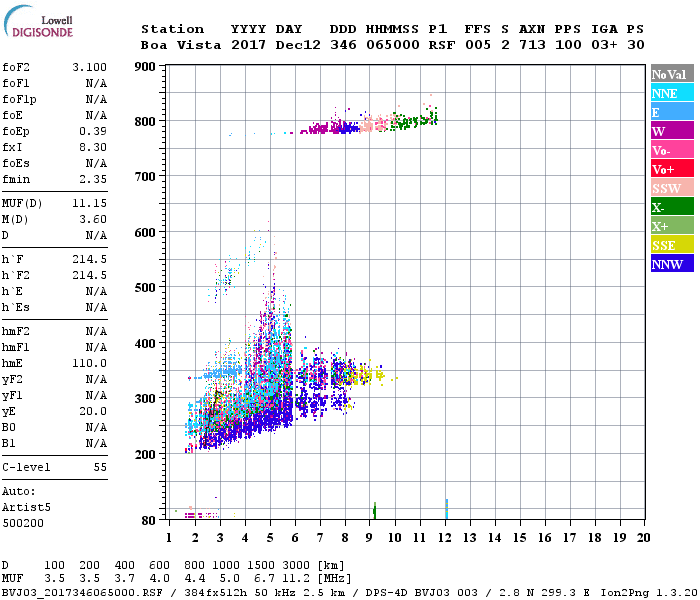This screenshot has width=700, height=600.
Task: Click the P1 value RSF
Action: [442, 45]
